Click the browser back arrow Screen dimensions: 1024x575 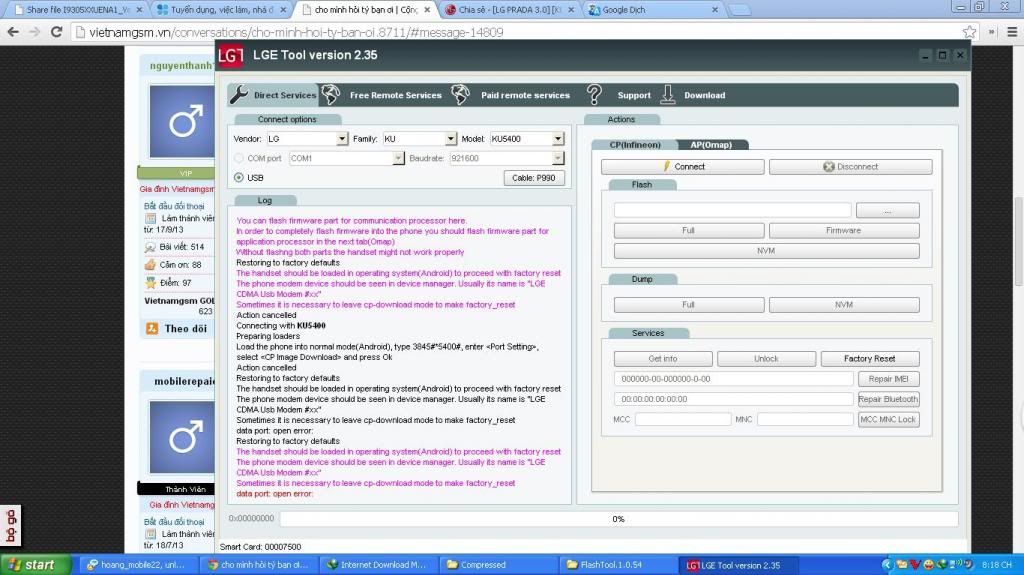pos(13,31)
